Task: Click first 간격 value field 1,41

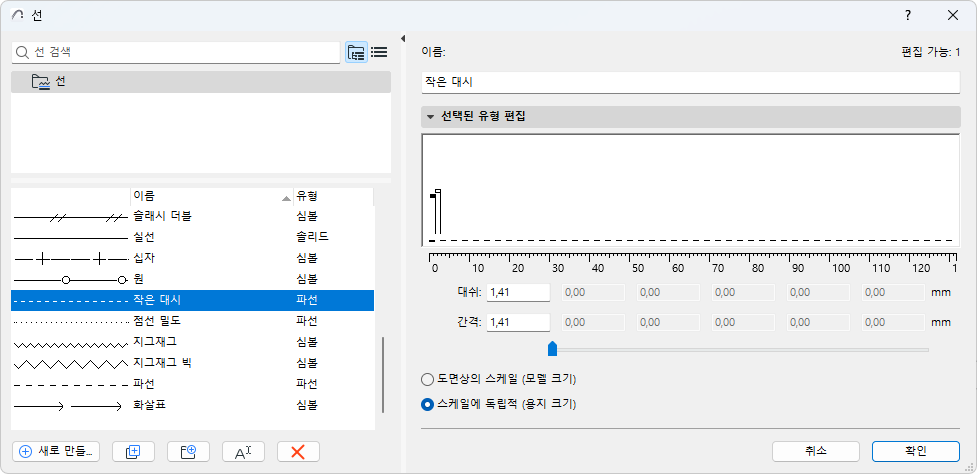Action: point(518,323)
